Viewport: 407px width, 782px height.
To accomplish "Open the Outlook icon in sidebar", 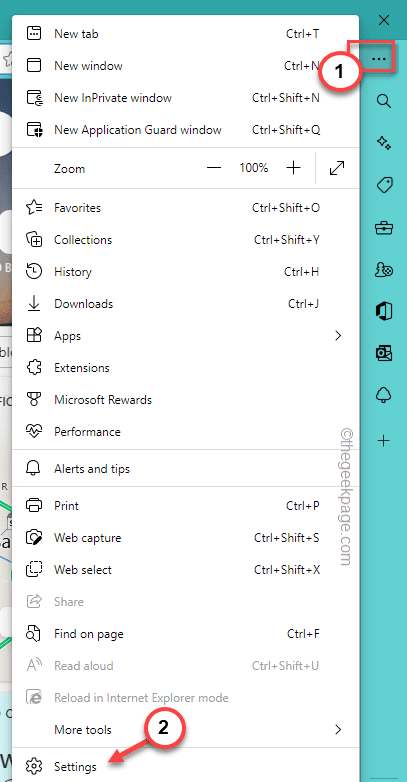I will (x=384, y=354).
